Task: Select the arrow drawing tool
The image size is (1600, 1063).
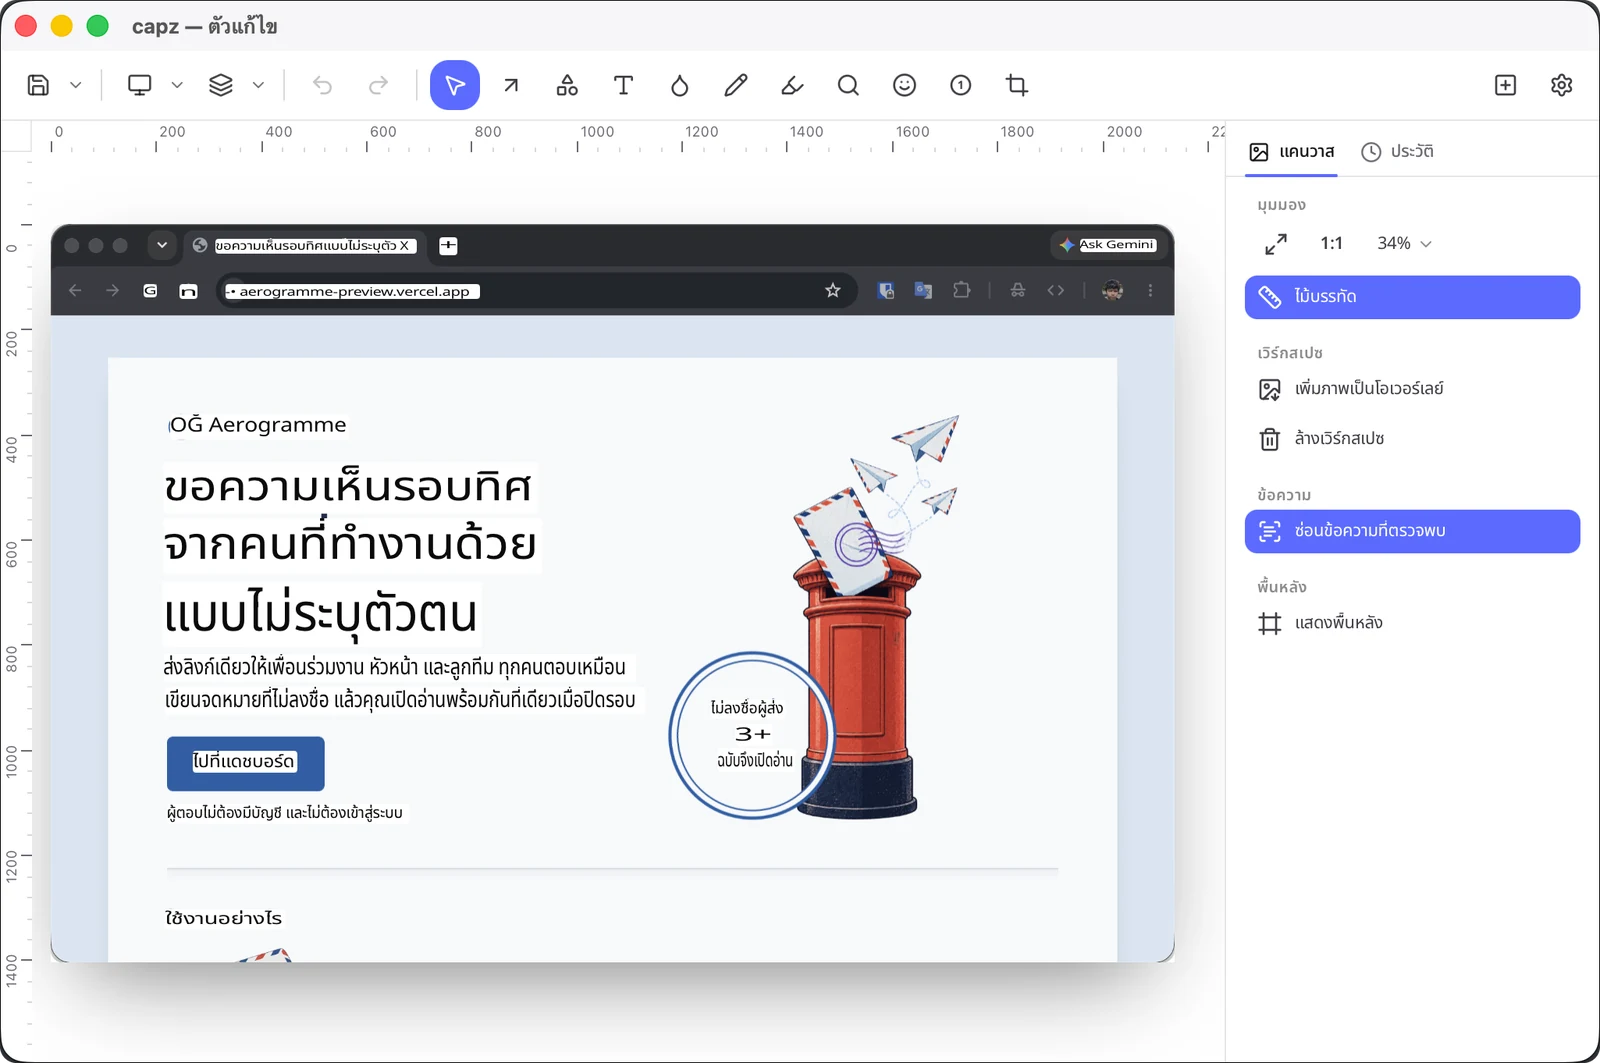Action: point(511,85)
